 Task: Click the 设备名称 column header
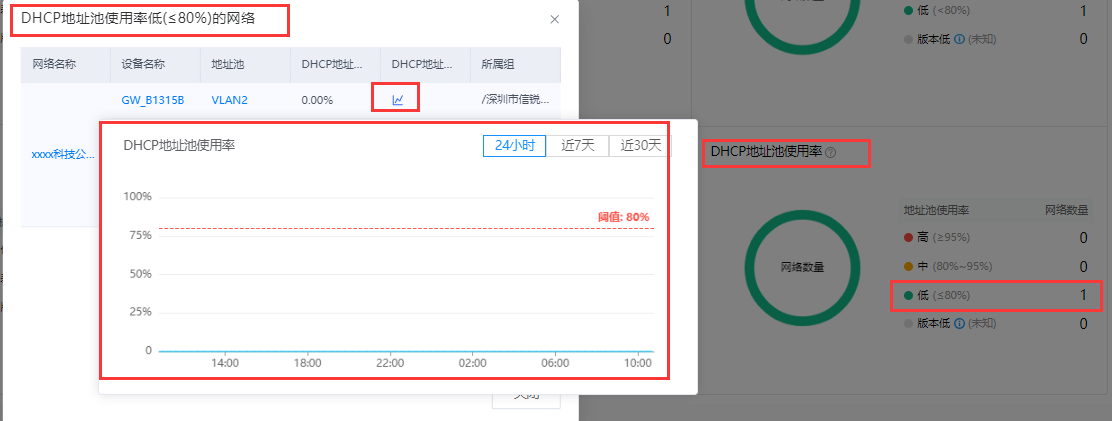click(x=143, y=64)
